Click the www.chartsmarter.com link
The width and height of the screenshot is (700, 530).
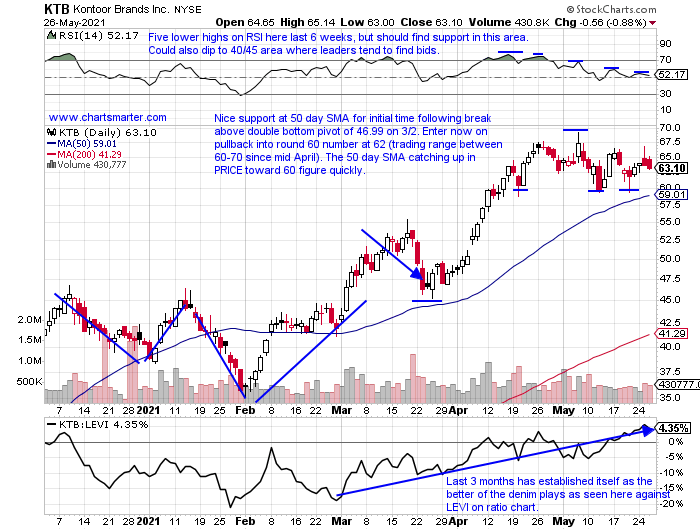[x=108, y=117]
